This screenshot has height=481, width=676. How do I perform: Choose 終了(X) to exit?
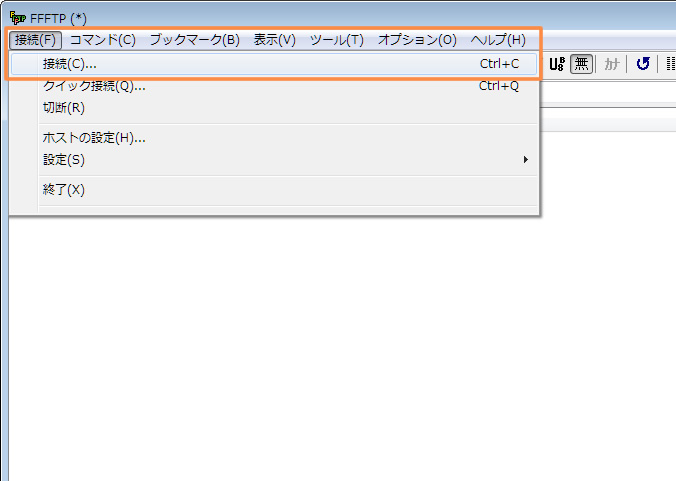point(274,190)
